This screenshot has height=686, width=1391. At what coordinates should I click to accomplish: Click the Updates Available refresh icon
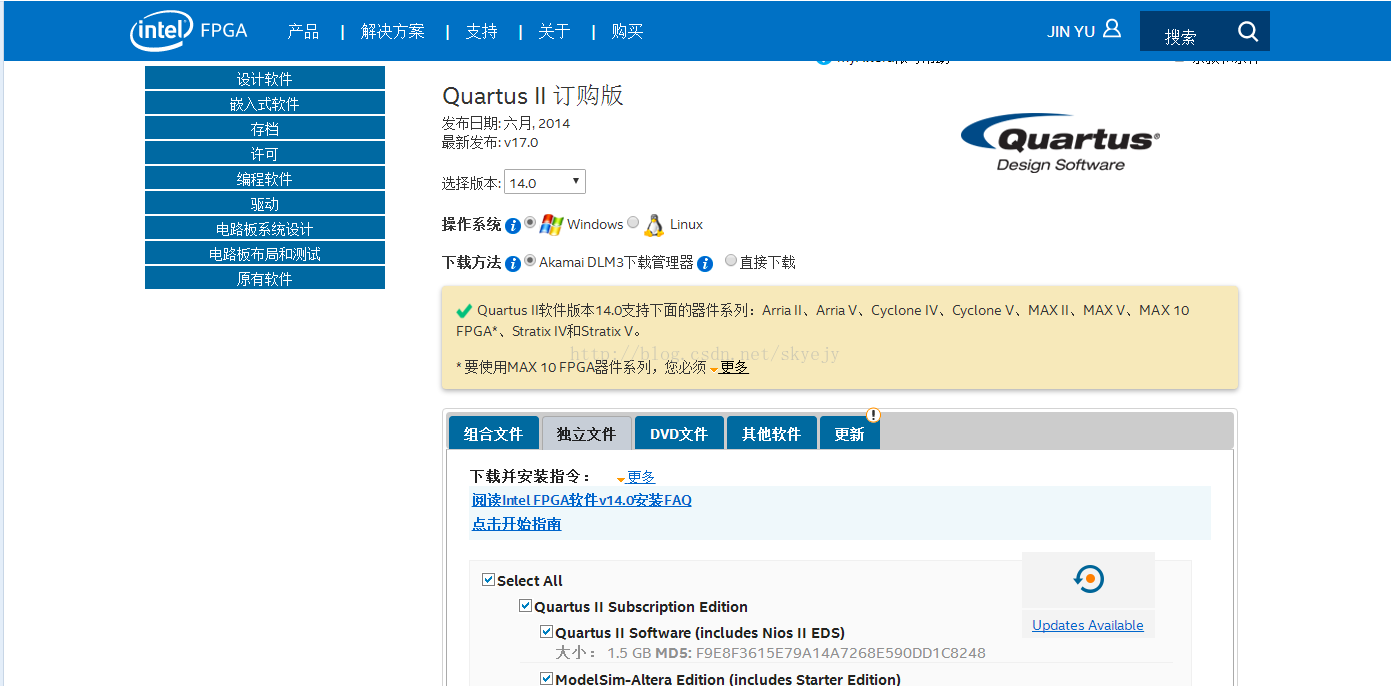click(x=1088, y=578)
